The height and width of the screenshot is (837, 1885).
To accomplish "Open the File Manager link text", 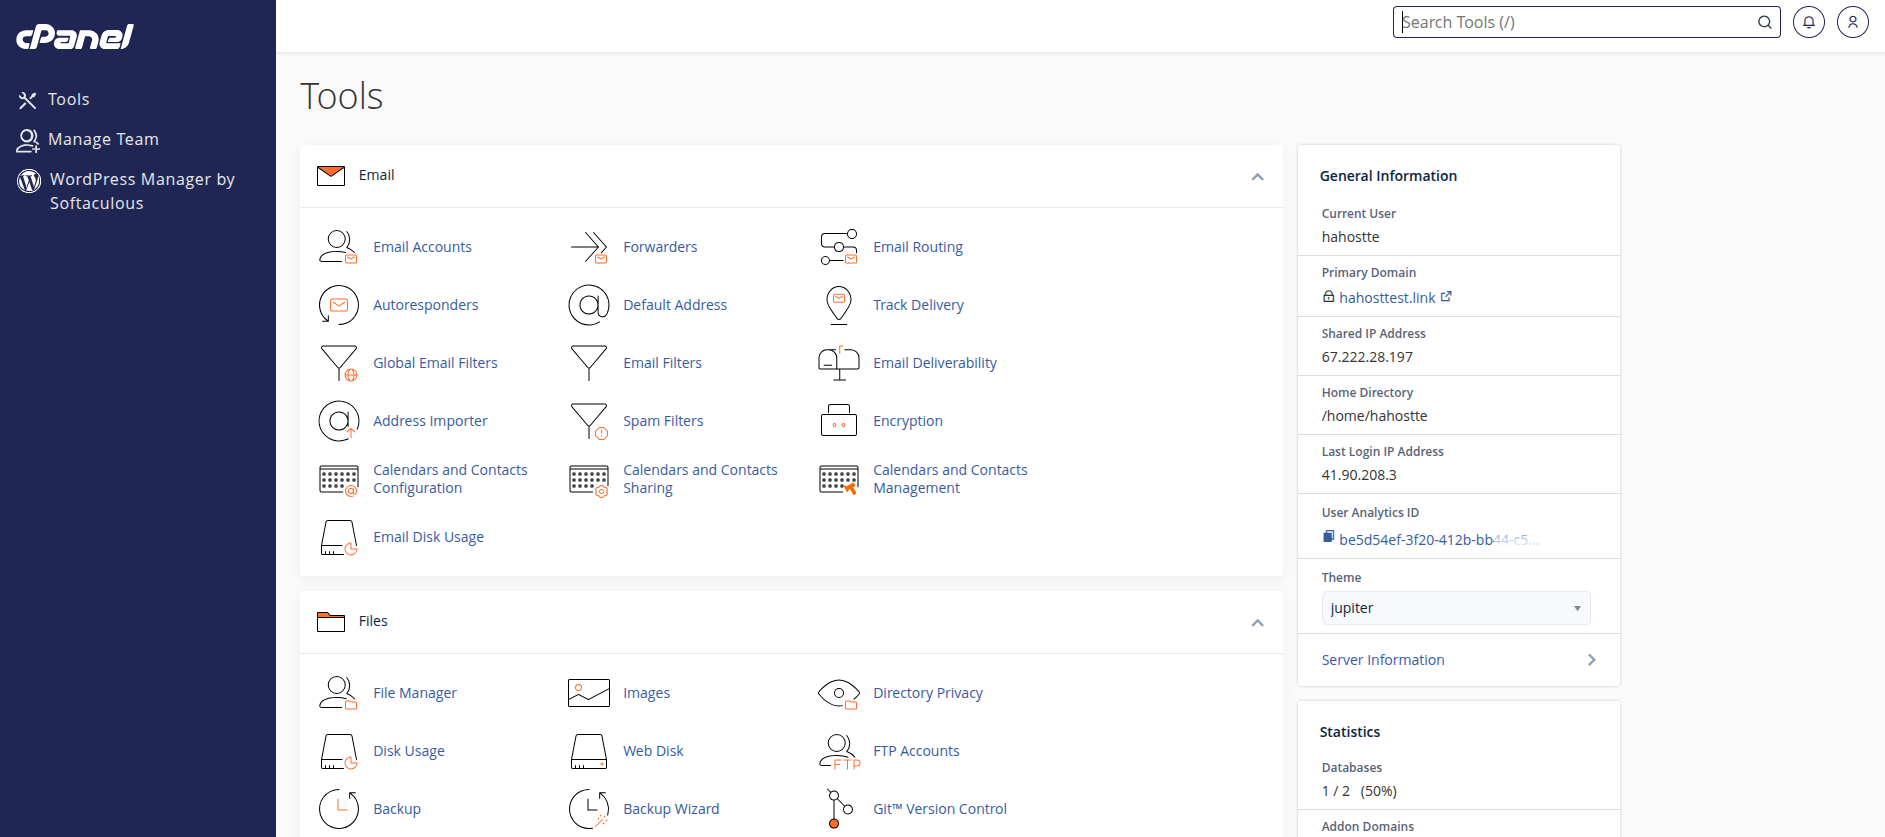I will click(415, 693).
